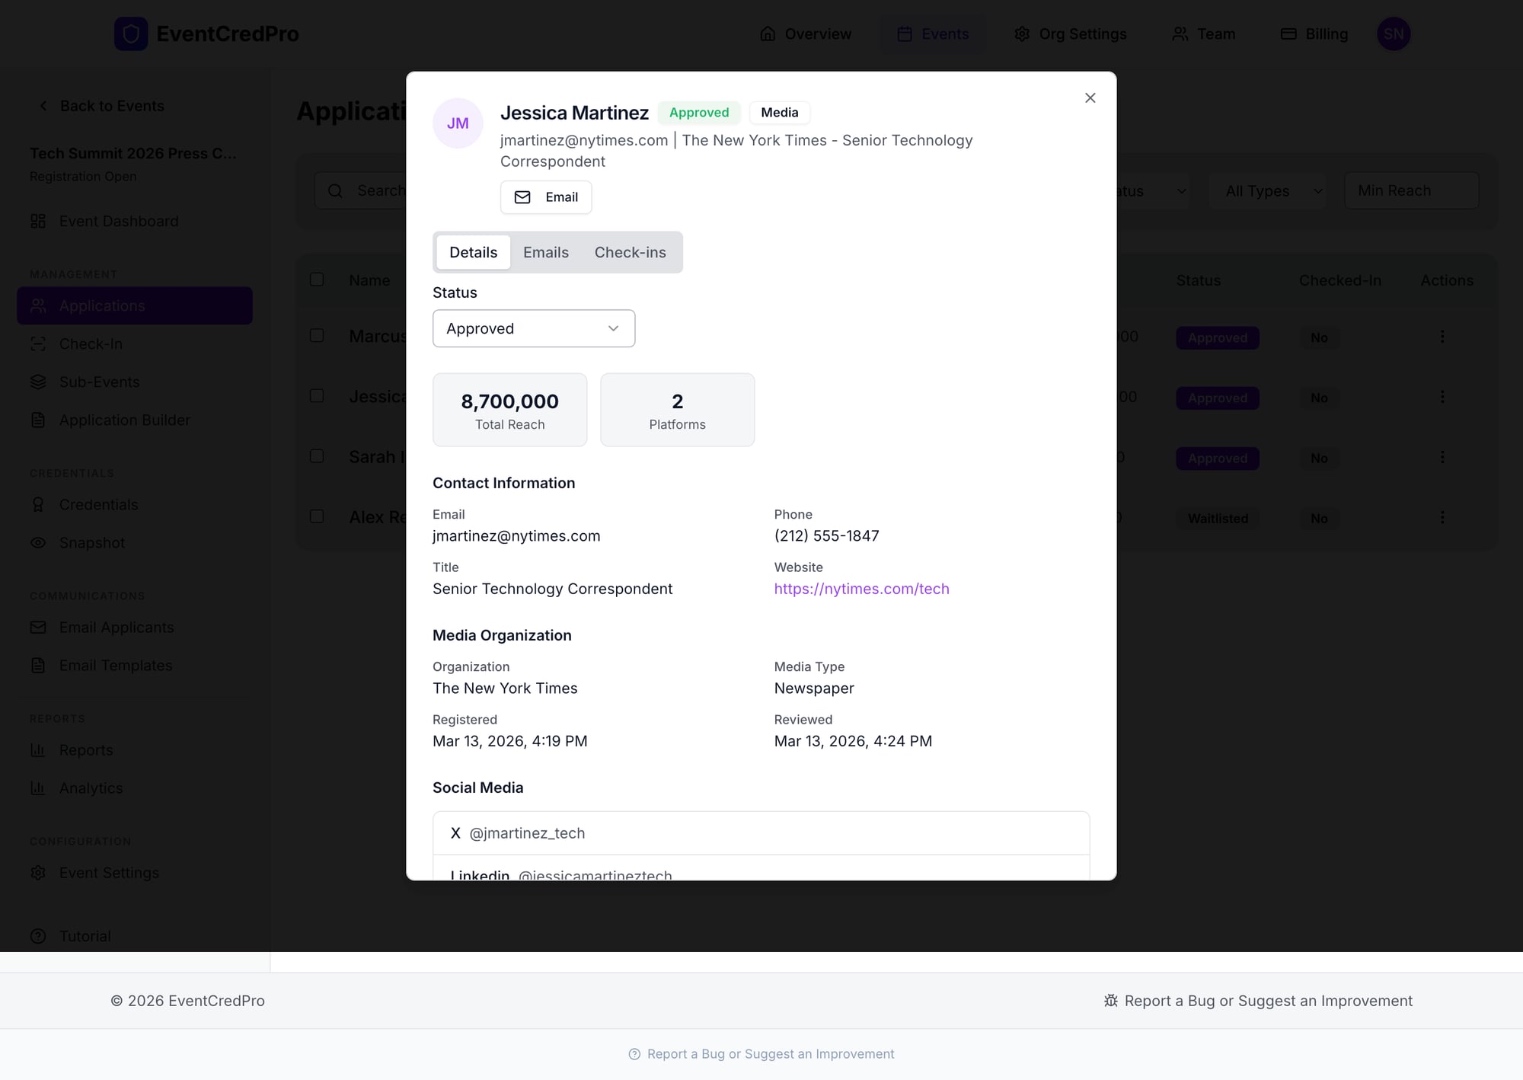This screenshot has height=1080, width=1523.
Task: Open the Event Dashboard from the sidebar
Action: (118, 221)
